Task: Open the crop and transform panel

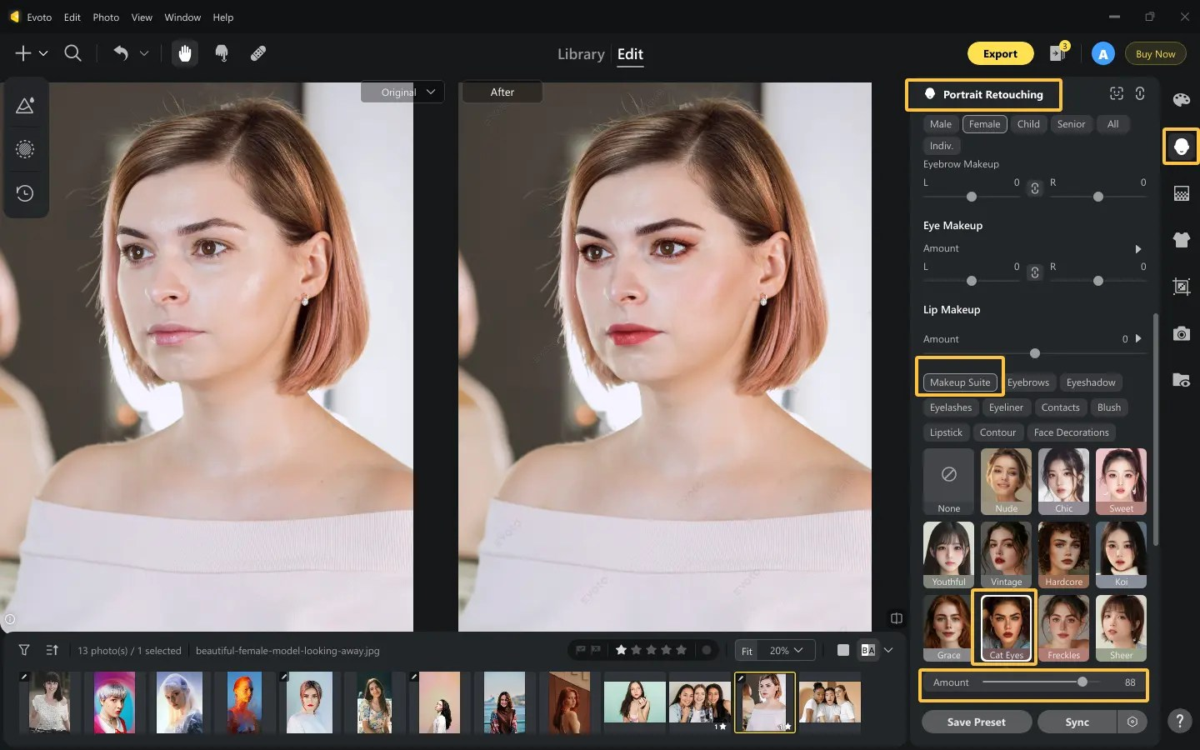Action: point(1181,287)
